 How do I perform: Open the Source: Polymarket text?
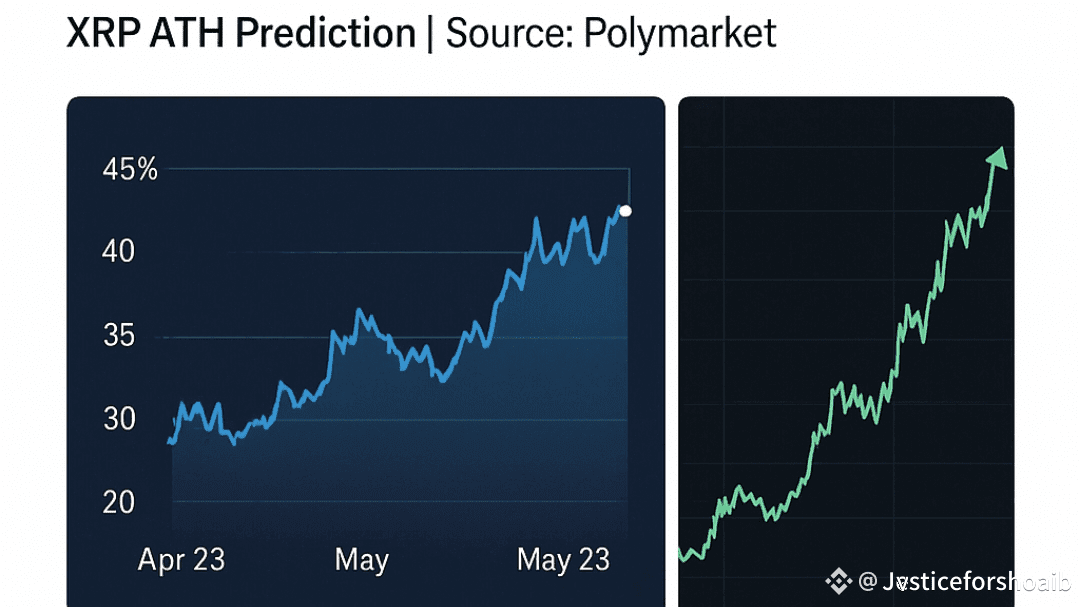610,34
